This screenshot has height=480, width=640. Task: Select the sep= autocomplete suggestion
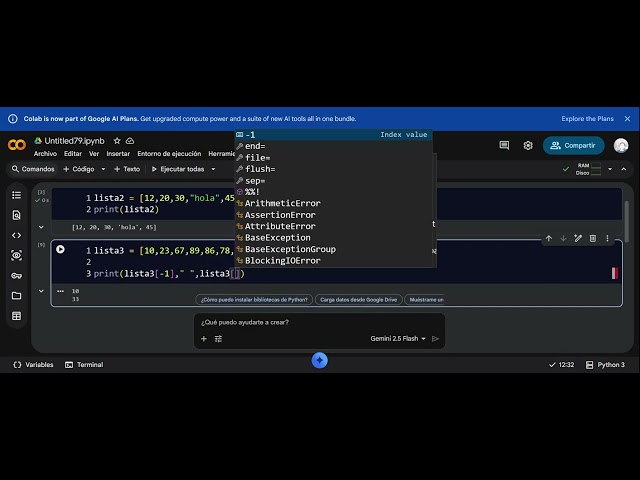[x=333, y=180]
